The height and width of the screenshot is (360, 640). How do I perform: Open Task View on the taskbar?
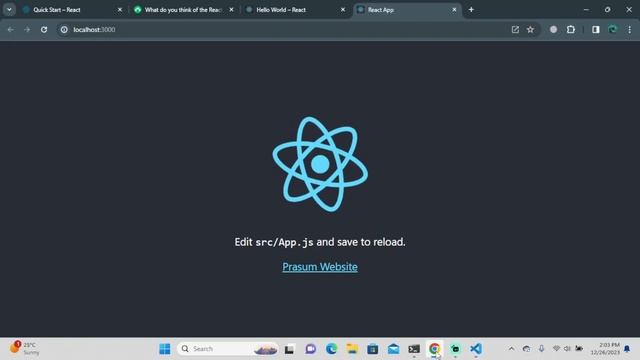289,349
